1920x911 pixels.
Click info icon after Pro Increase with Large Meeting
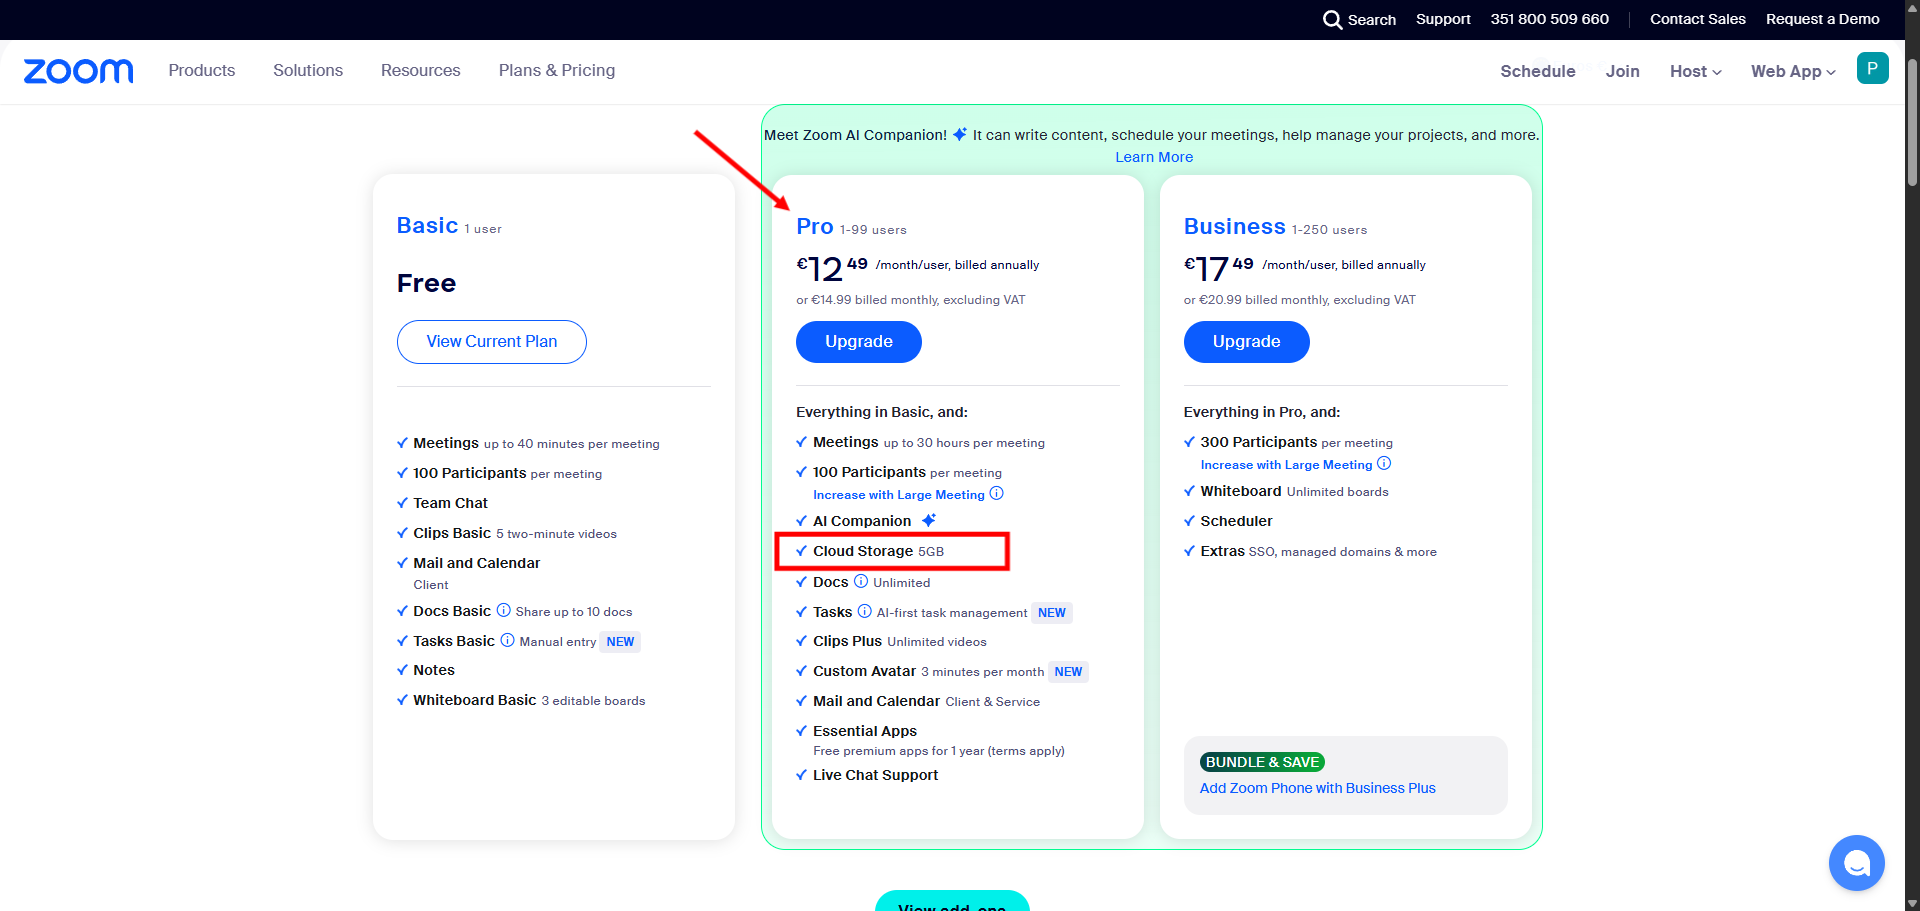(x=996, y=493)
